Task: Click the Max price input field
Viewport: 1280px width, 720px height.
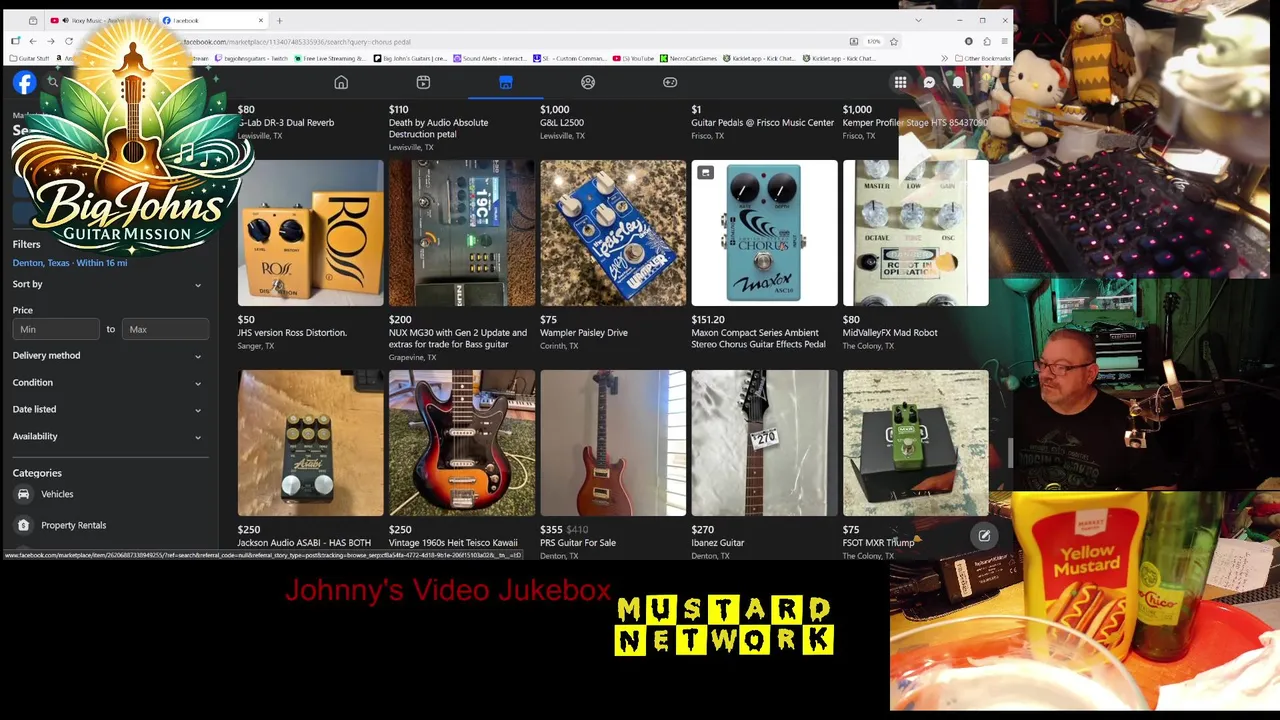Action: [x=165, y=329]
